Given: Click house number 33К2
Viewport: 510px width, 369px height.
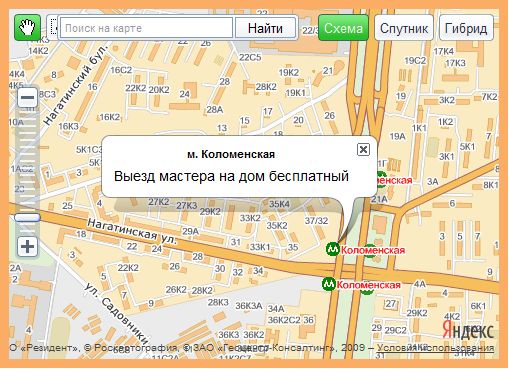Looking at the screenshot, I should (x=250, y=218).
